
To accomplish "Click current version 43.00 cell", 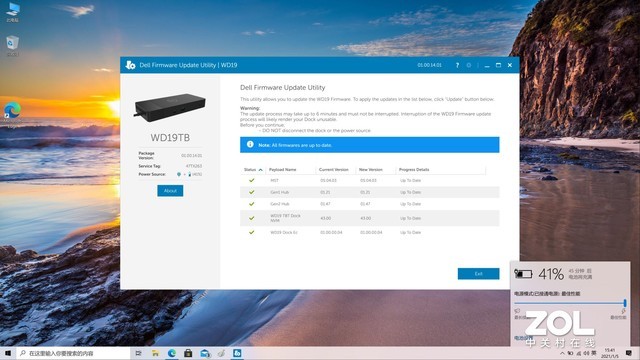I will [x=325, y=218].
